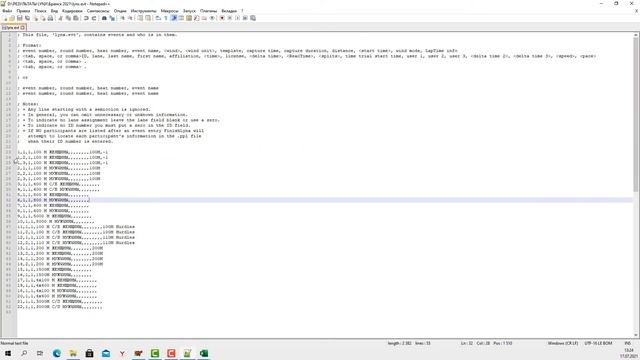Open Find with the binoculars icon

pyautogui.click(x=104, y=18)
